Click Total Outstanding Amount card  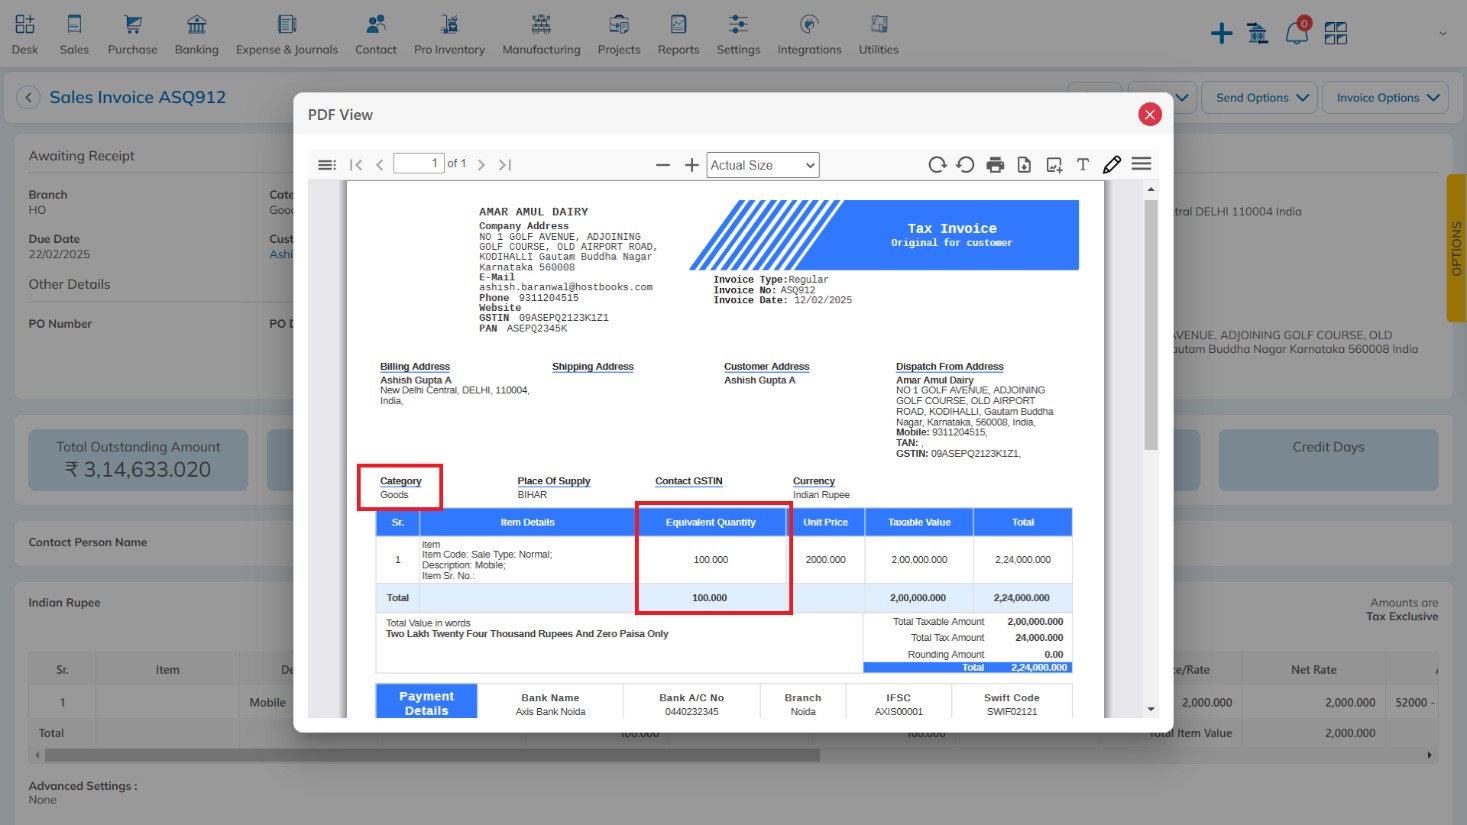tap(138, 460)
